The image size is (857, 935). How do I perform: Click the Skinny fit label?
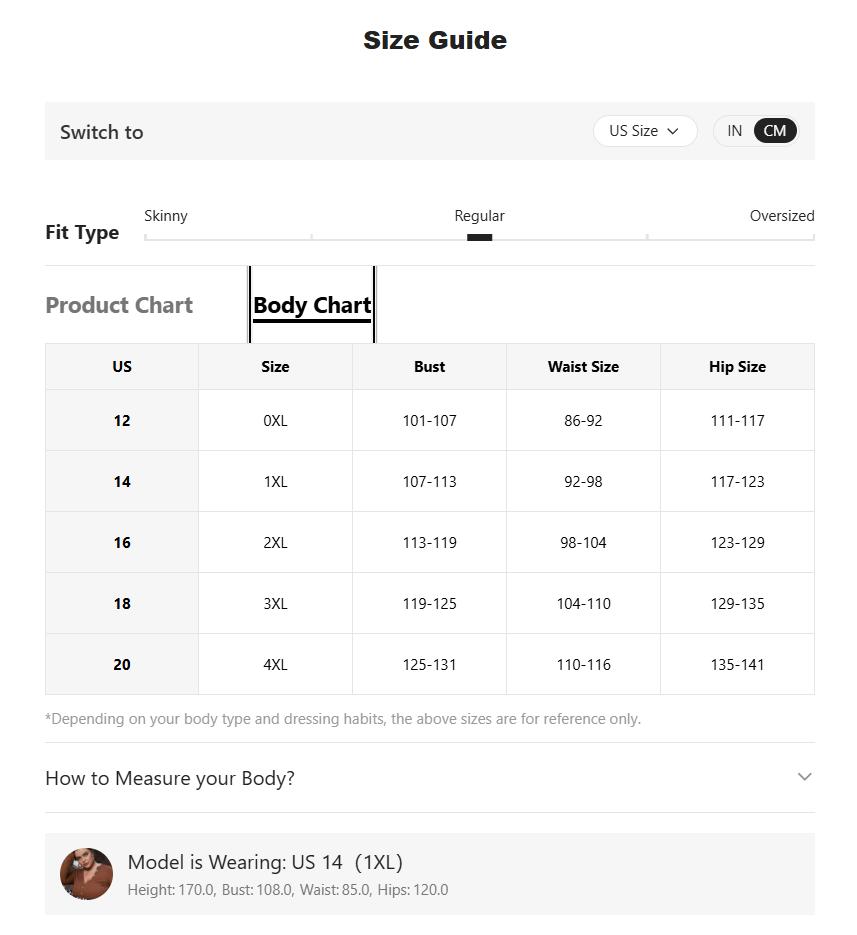[x=166, y=216]
